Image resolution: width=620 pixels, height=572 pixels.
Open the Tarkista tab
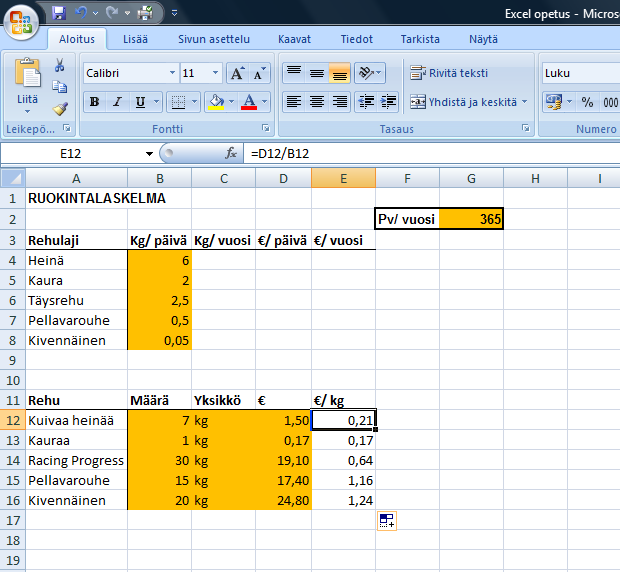tap(420, 39)
